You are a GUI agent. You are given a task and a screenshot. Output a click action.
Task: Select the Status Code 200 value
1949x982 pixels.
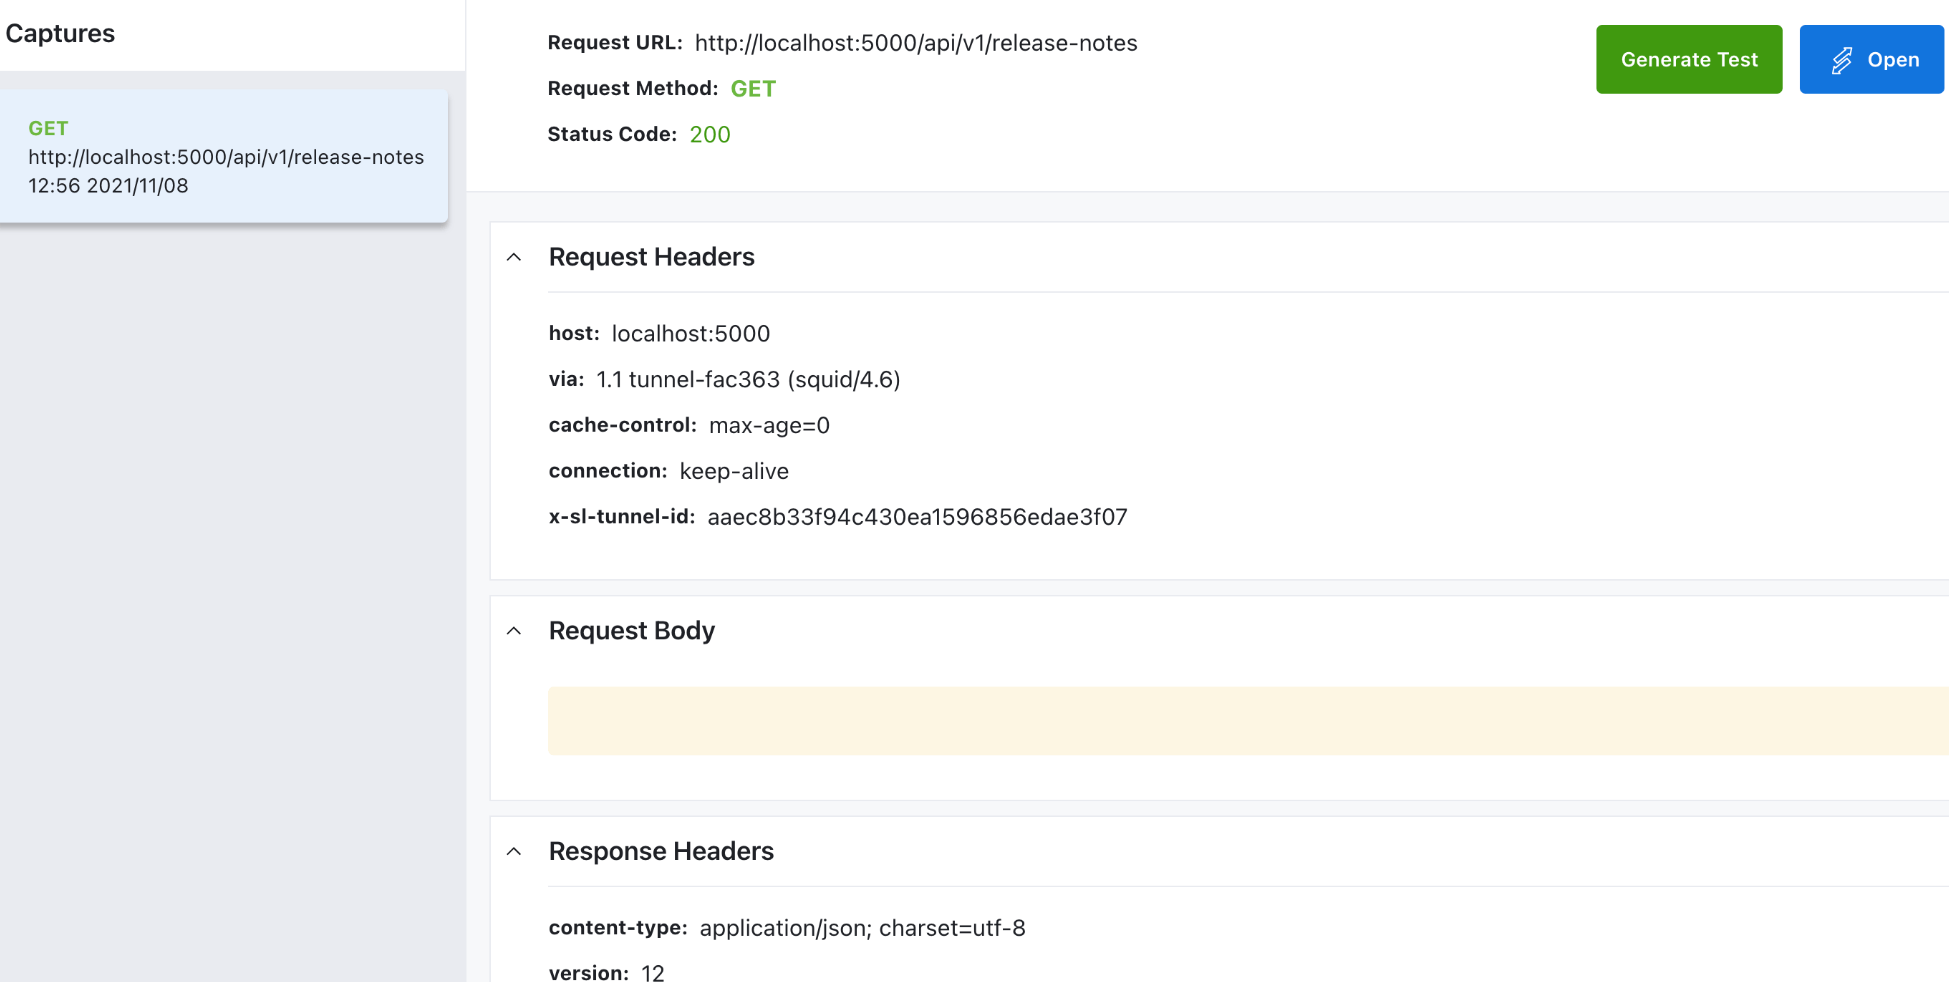710,134
